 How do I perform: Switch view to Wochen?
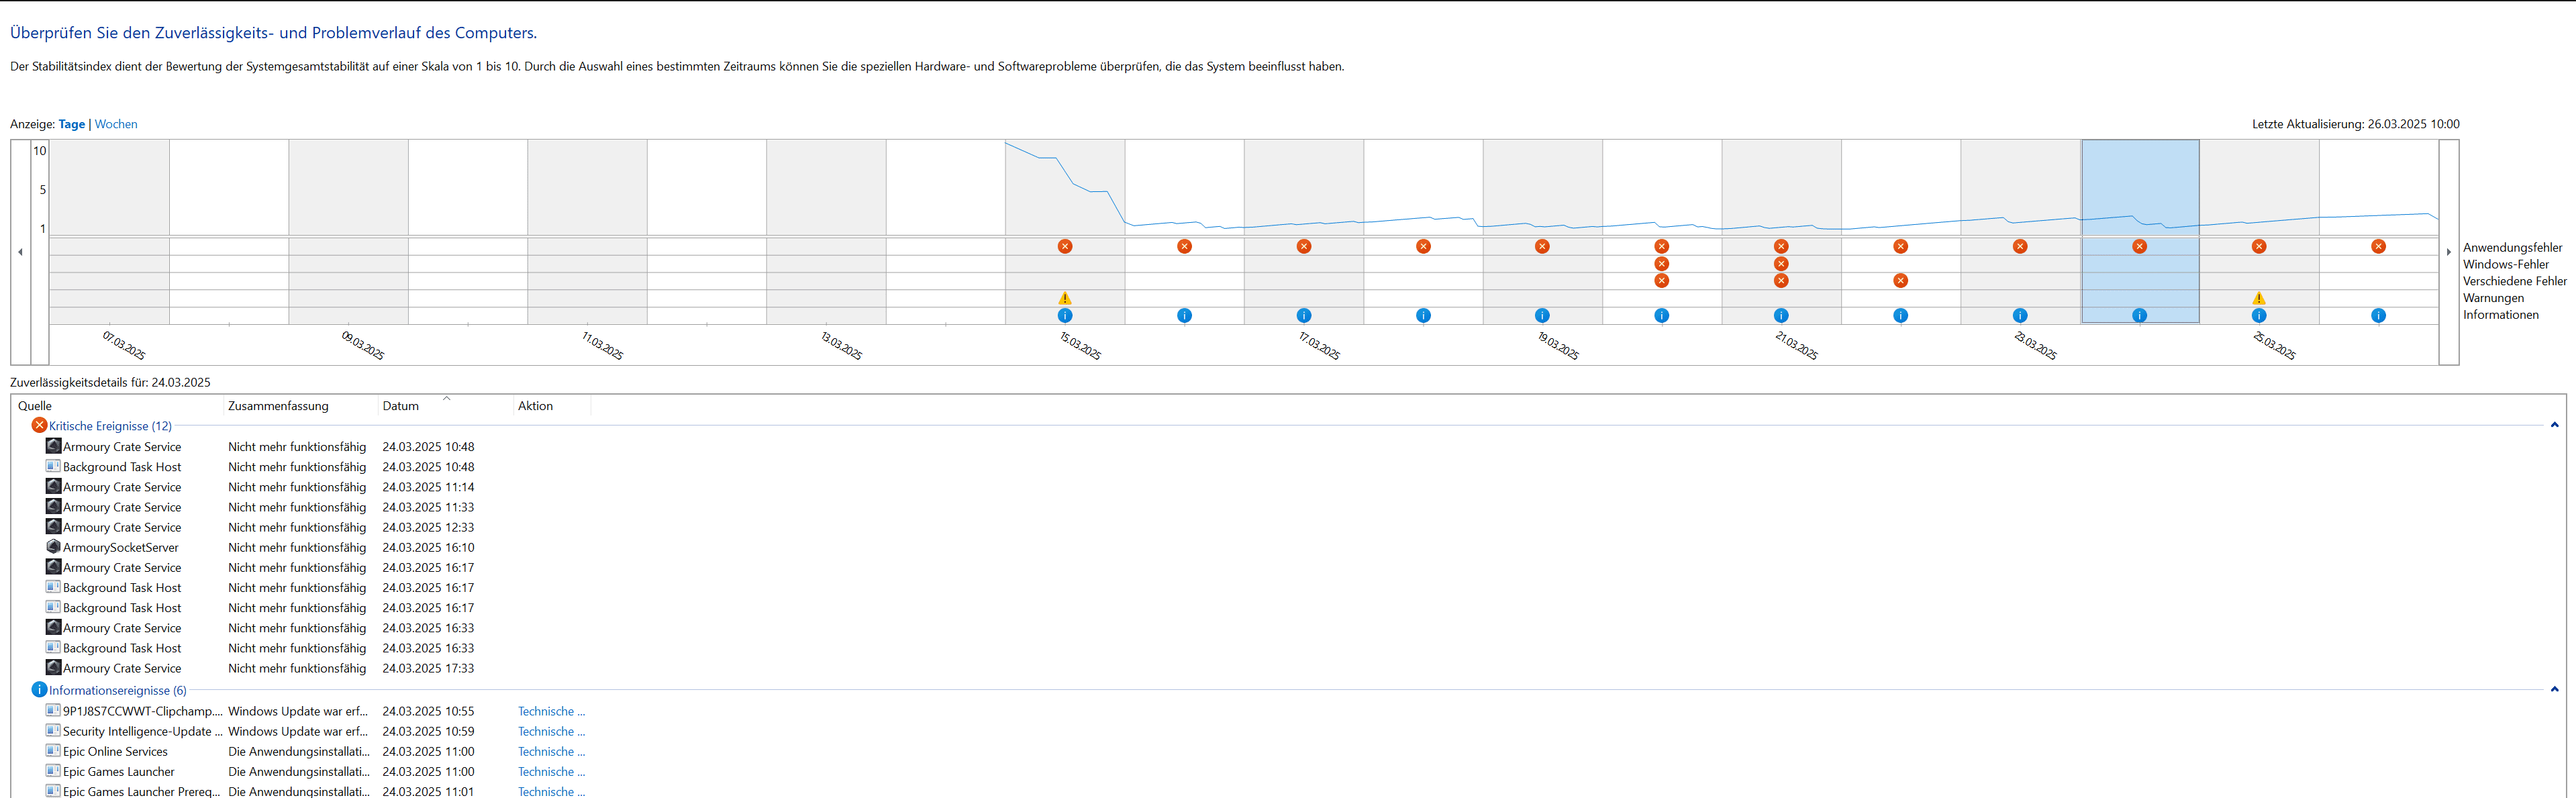116,124
